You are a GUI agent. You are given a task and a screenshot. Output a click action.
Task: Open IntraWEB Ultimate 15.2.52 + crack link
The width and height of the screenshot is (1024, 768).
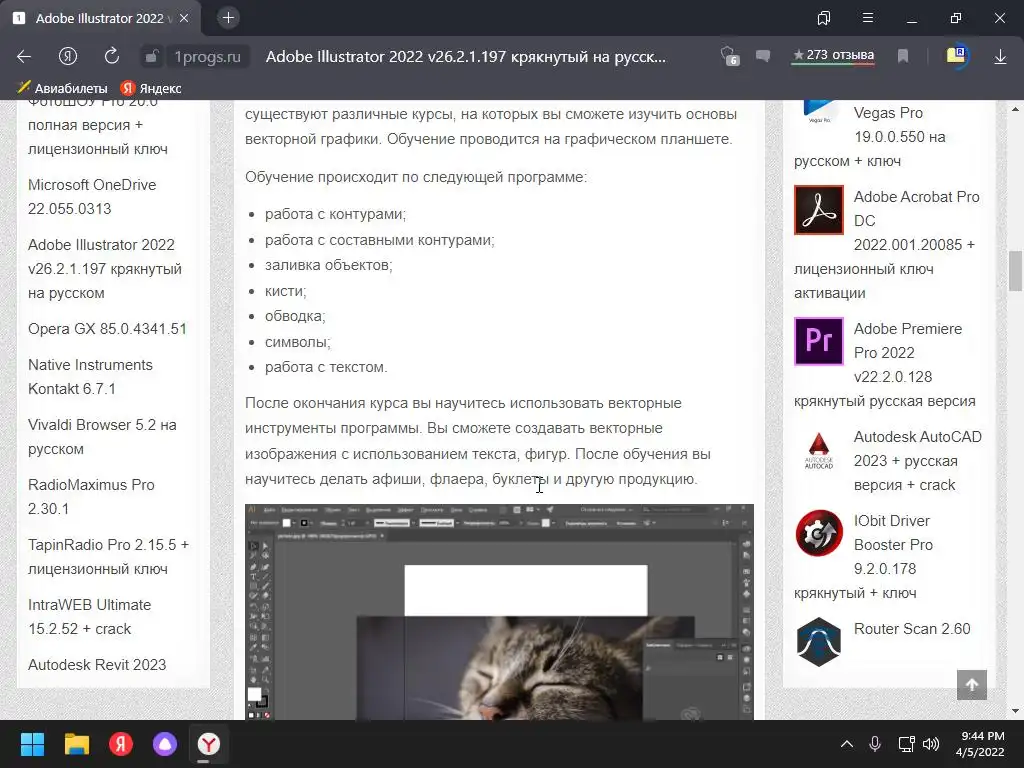pyautogui.click(x=89, y=616)
